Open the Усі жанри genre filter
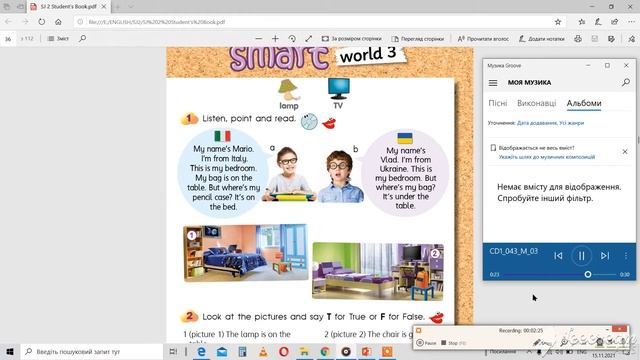Viewport: 640px width, 360px height. (x=572, y=123)
